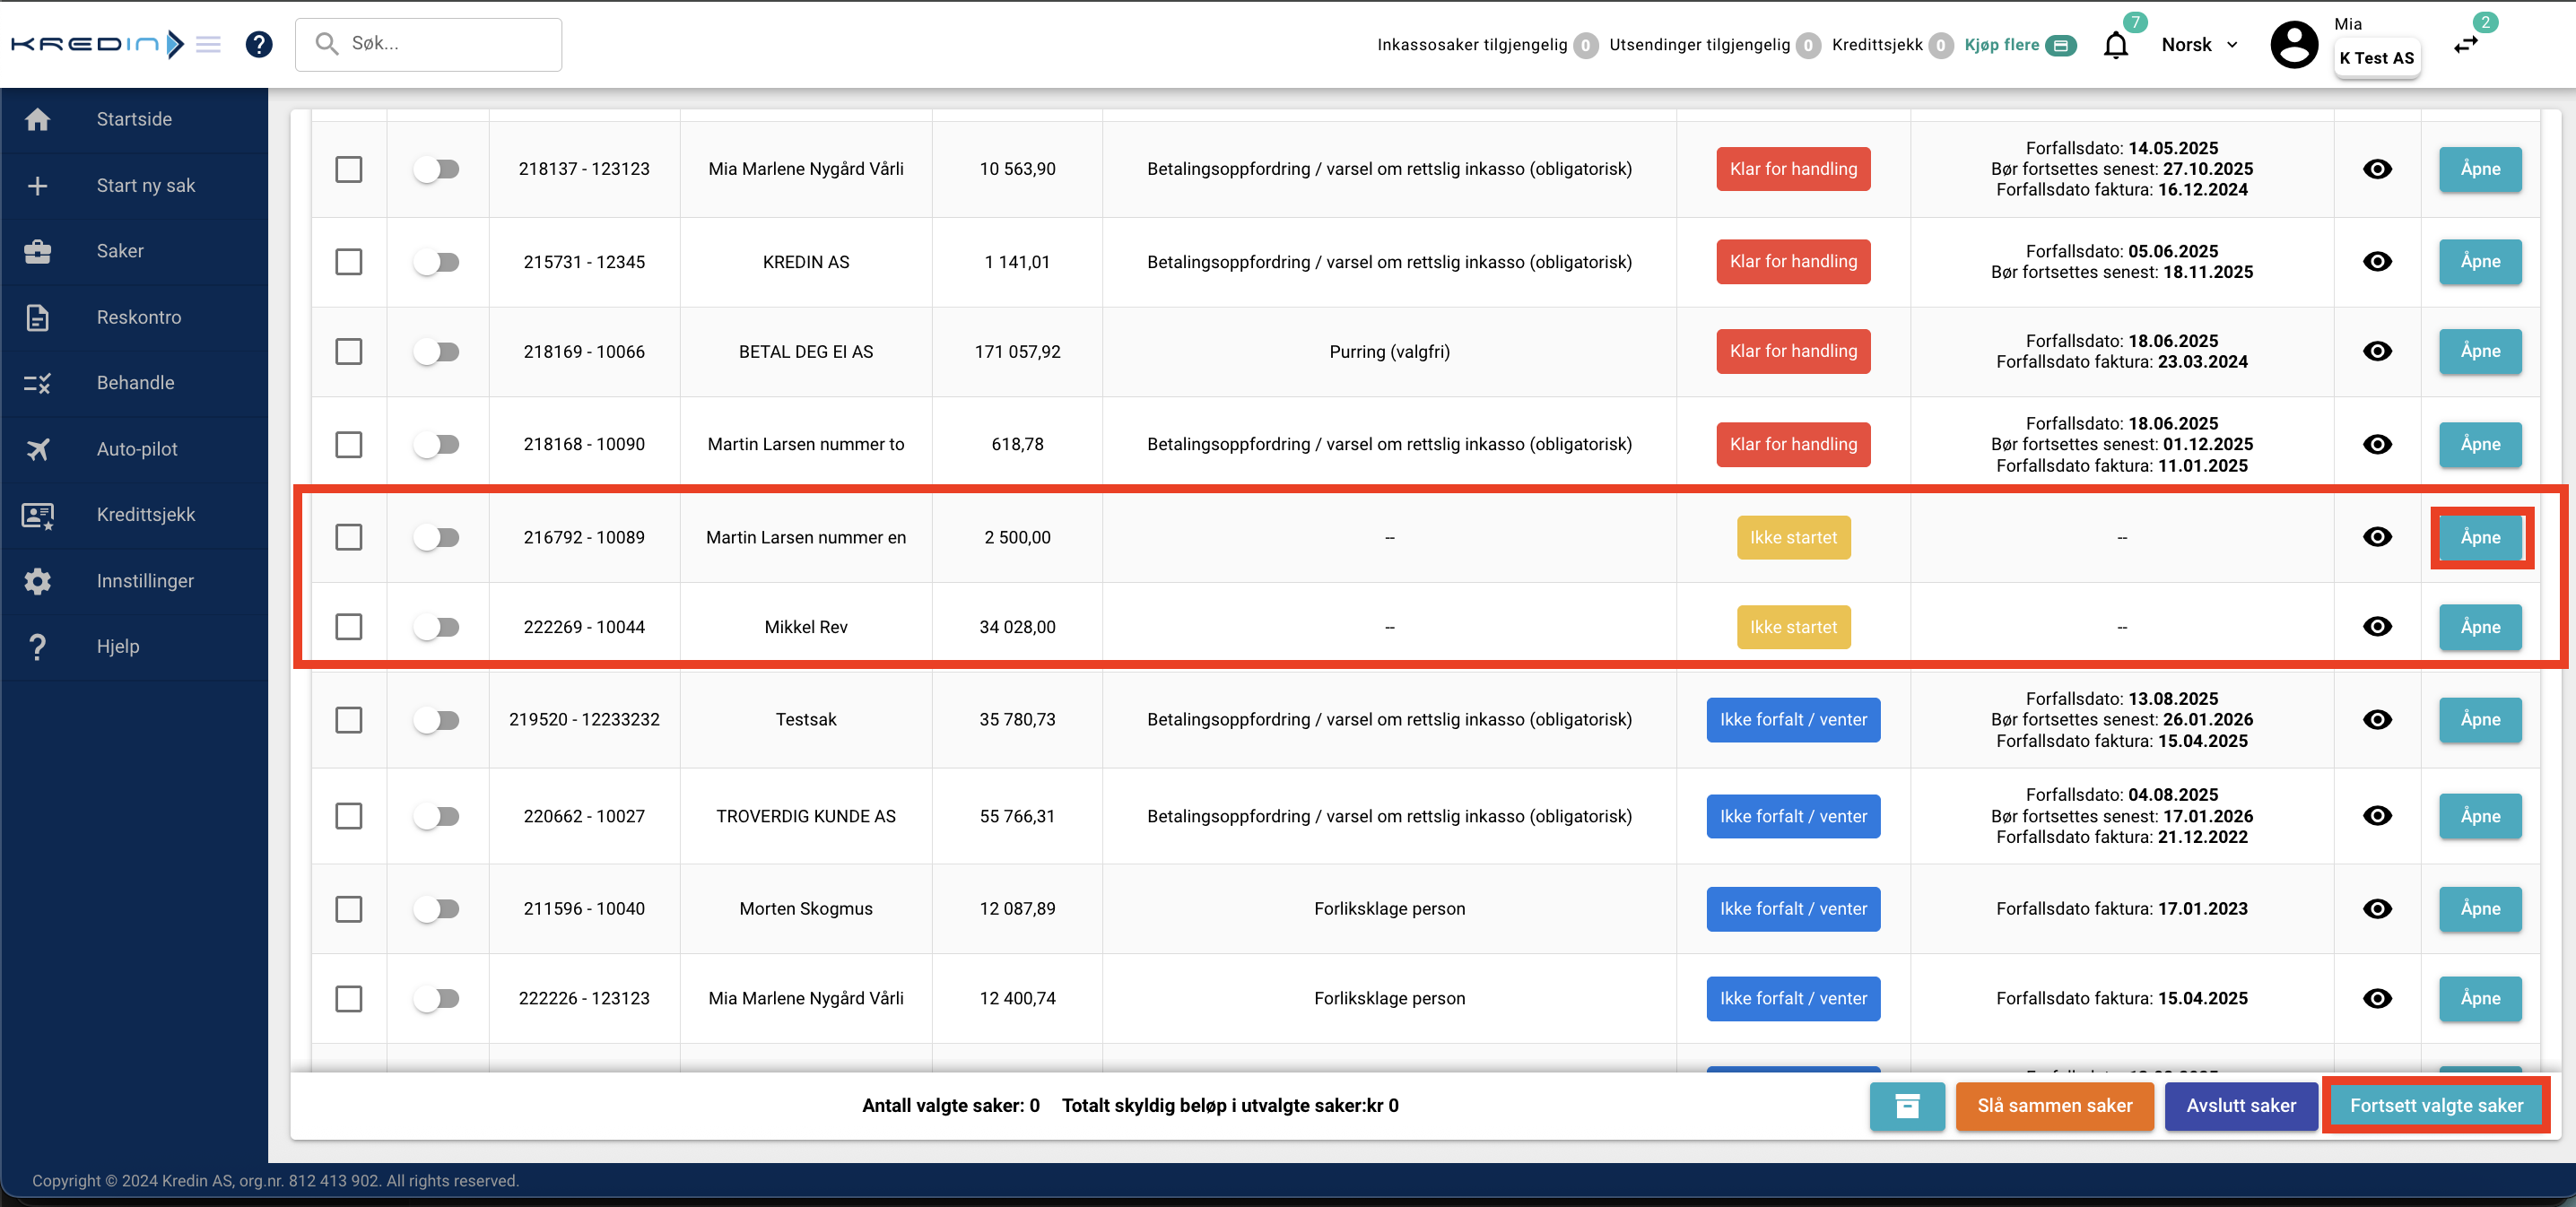Click the Kjøp flere card icon
The height and width of the screenshot is (1207, 2576).
coord(2060,45)
